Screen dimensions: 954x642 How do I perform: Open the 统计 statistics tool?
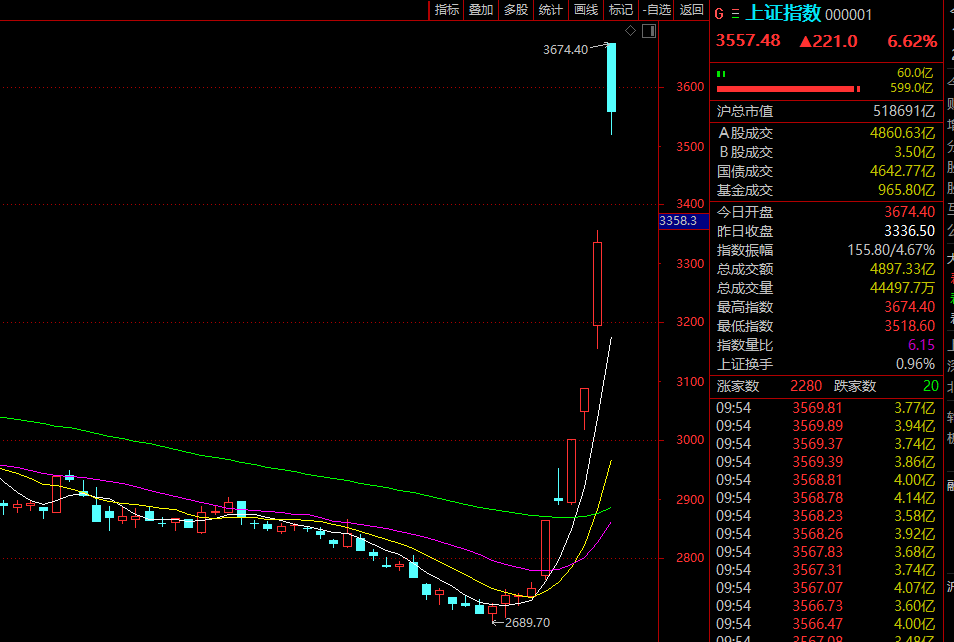coord(551,10)
